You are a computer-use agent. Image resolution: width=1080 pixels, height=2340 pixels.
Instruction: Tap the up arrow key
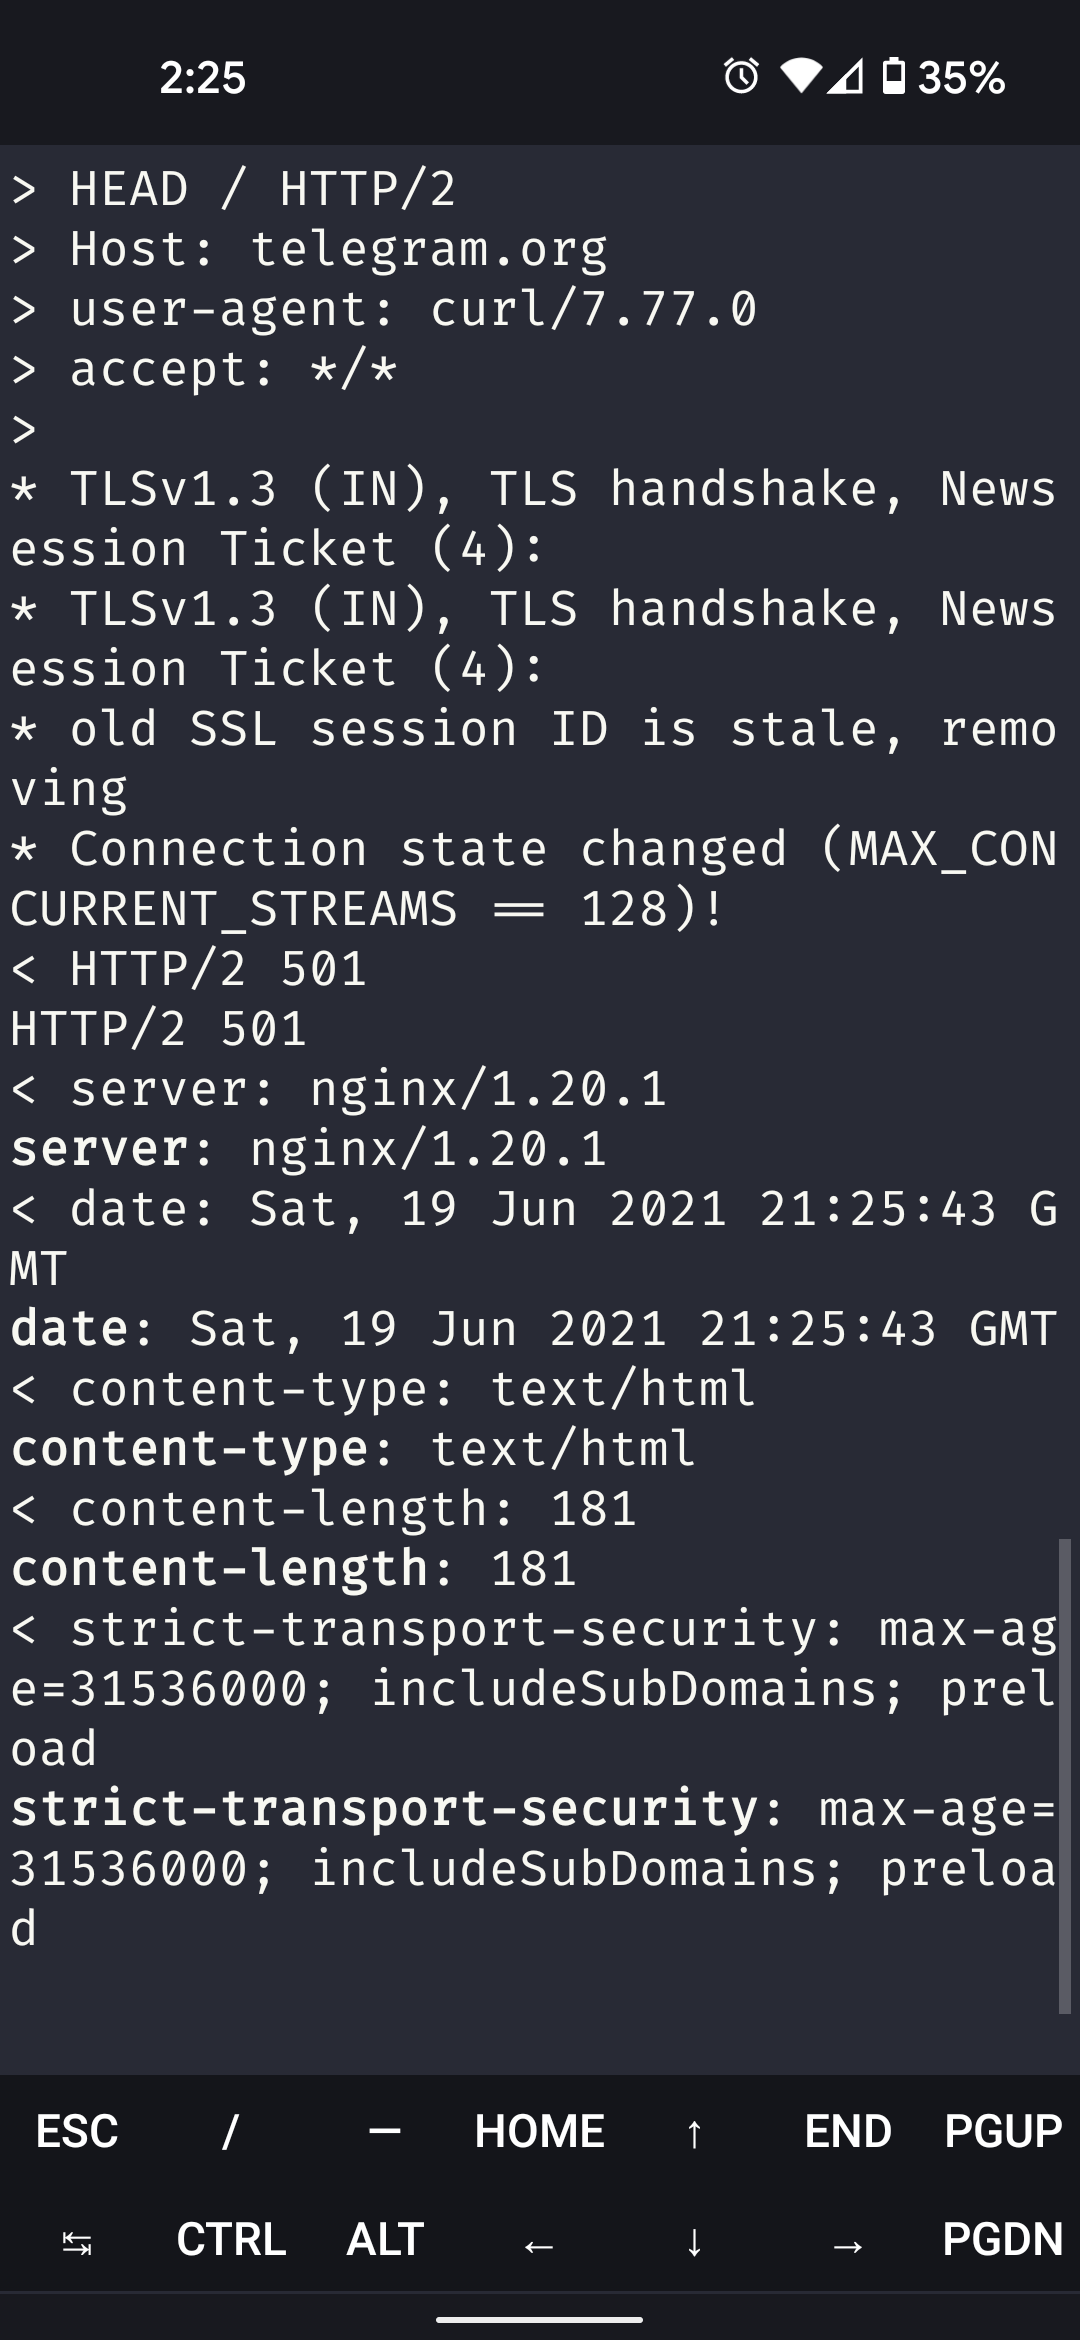tap(694, 2131)
